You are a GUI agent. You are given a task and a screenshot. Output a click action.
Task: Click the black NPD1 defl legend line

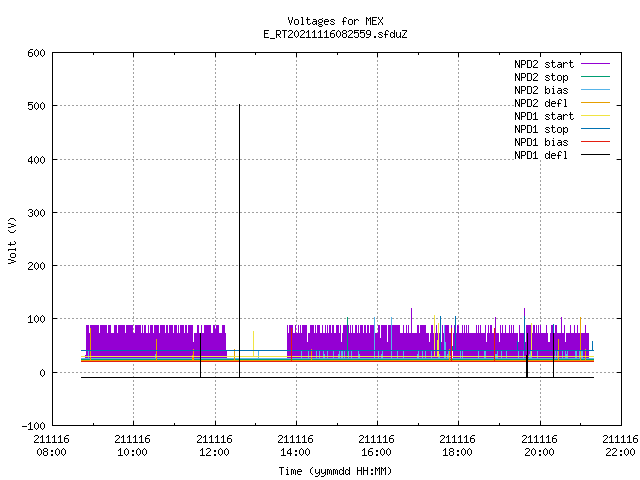(596, 155)
